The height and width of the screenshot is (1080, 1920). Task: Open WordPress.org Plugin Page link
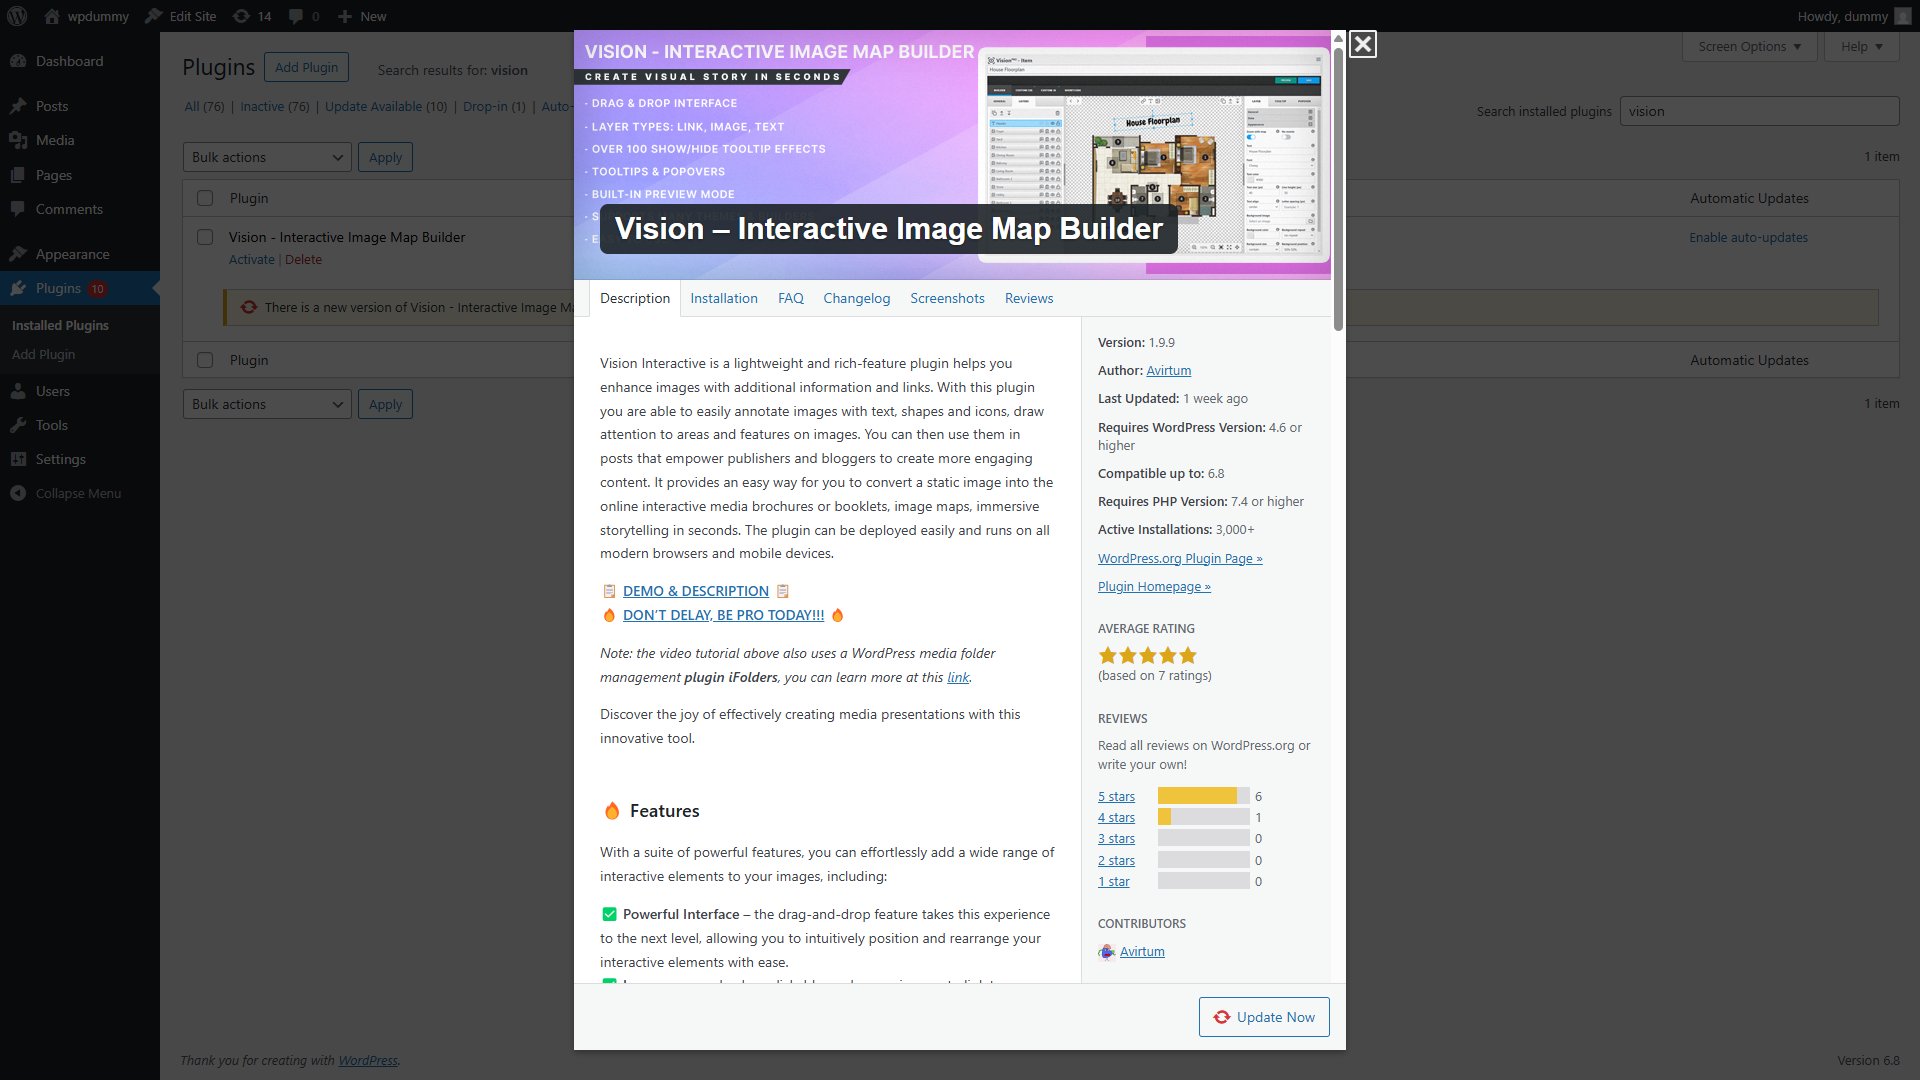1180,558
